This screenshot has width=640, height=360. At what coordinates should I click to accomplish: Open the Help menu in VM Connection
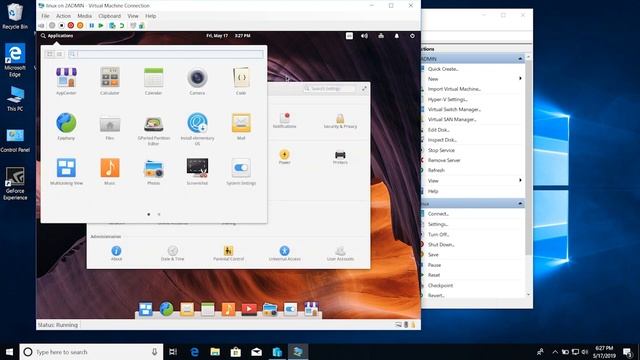(151, 16)
